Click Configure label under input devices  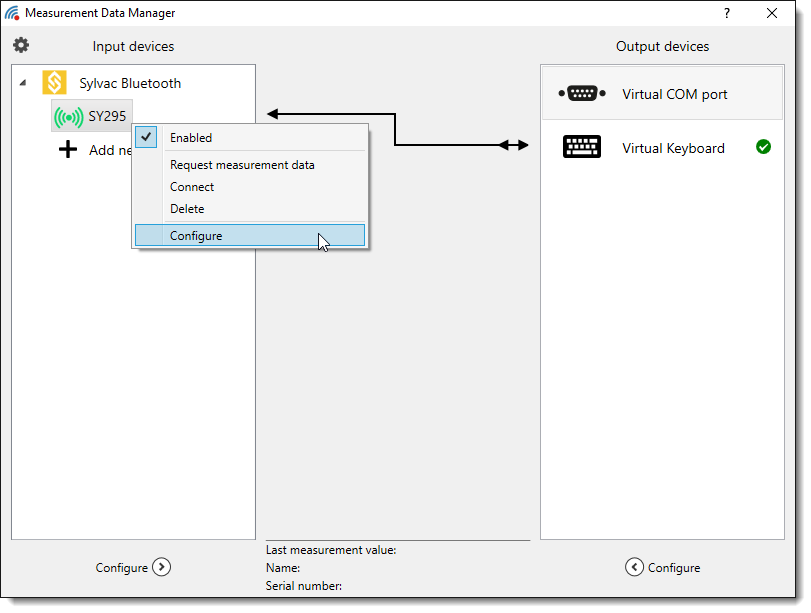[121, 568]
